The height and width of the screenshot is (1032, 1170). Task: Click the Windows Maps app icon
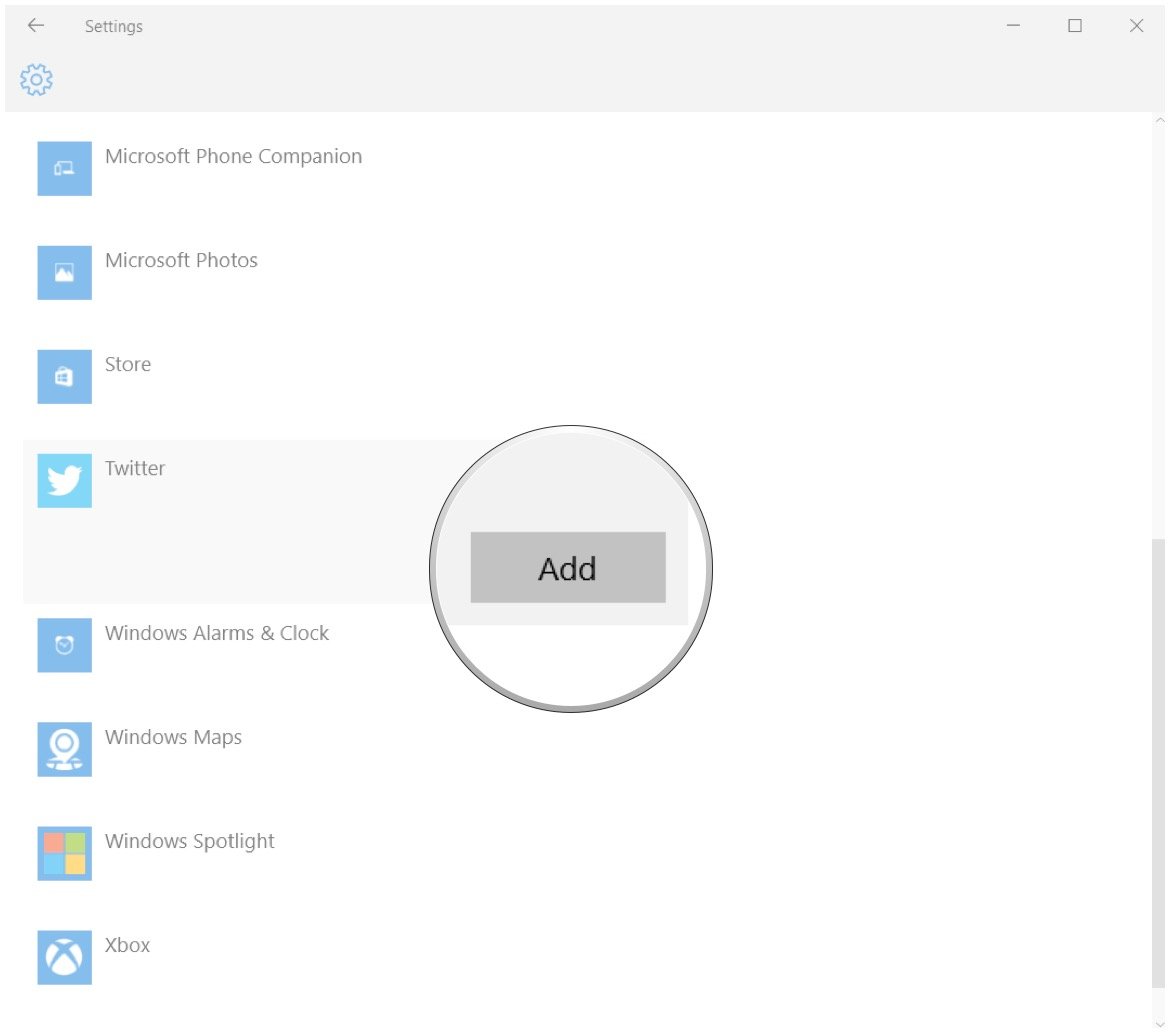coord(64,749)
